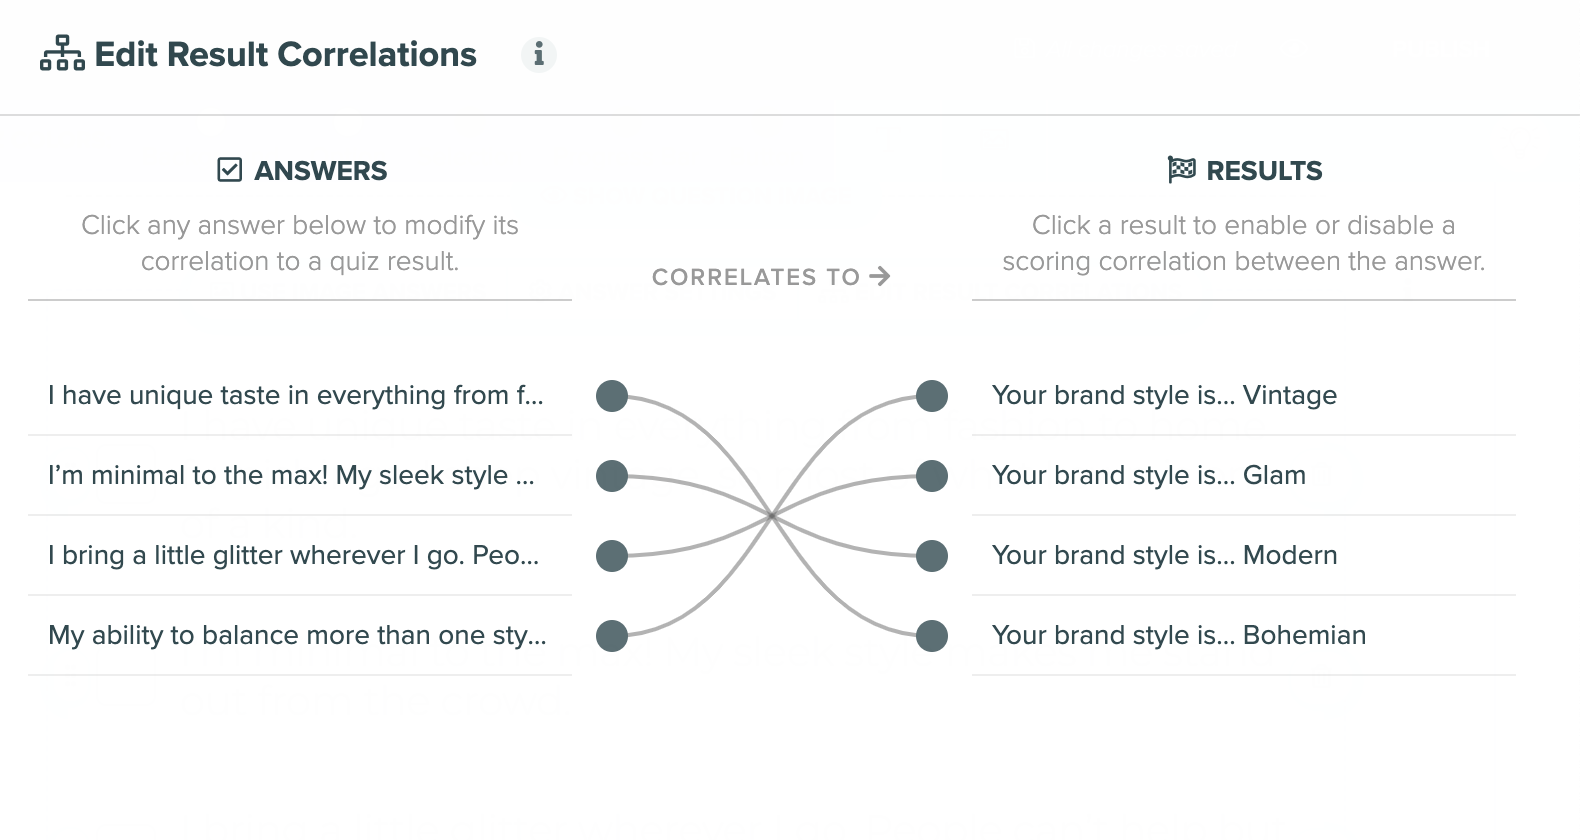1580x840 pixels.
Task: Select the "My ability to balance" answer
Action: pyautogui.click(x=297, y=636)
